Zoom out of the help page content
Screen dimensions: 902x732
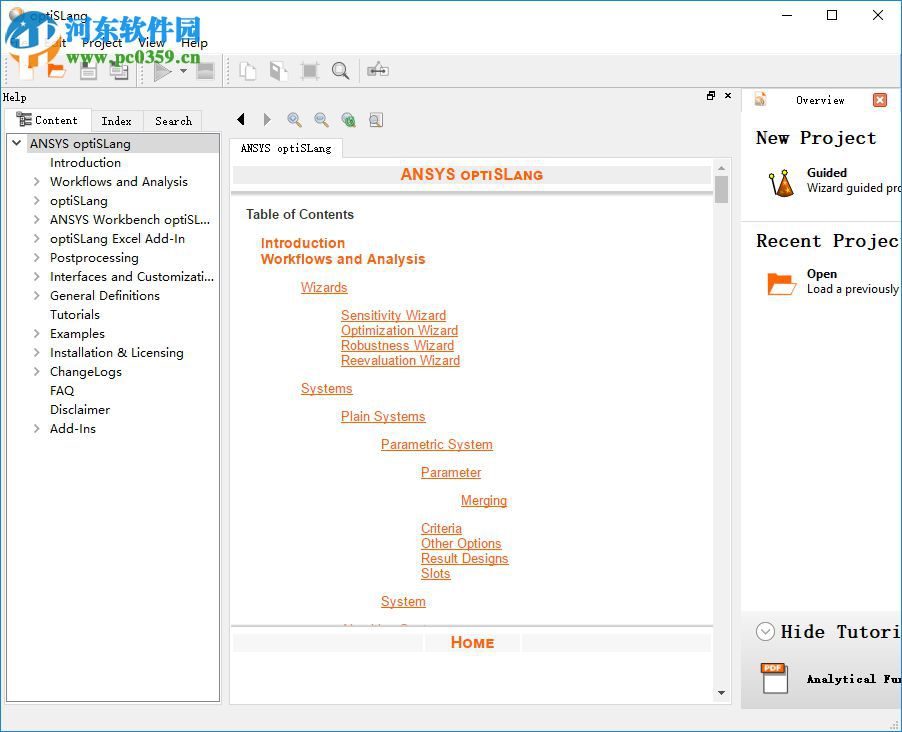tap(321, 120)
